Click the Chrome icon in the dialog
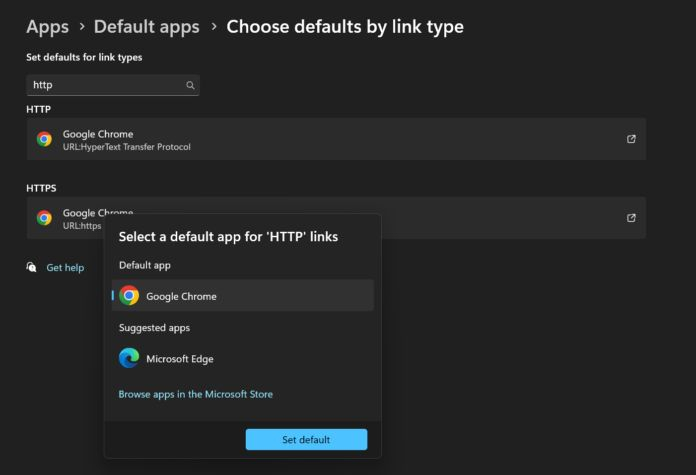 [x=129, y=296]
